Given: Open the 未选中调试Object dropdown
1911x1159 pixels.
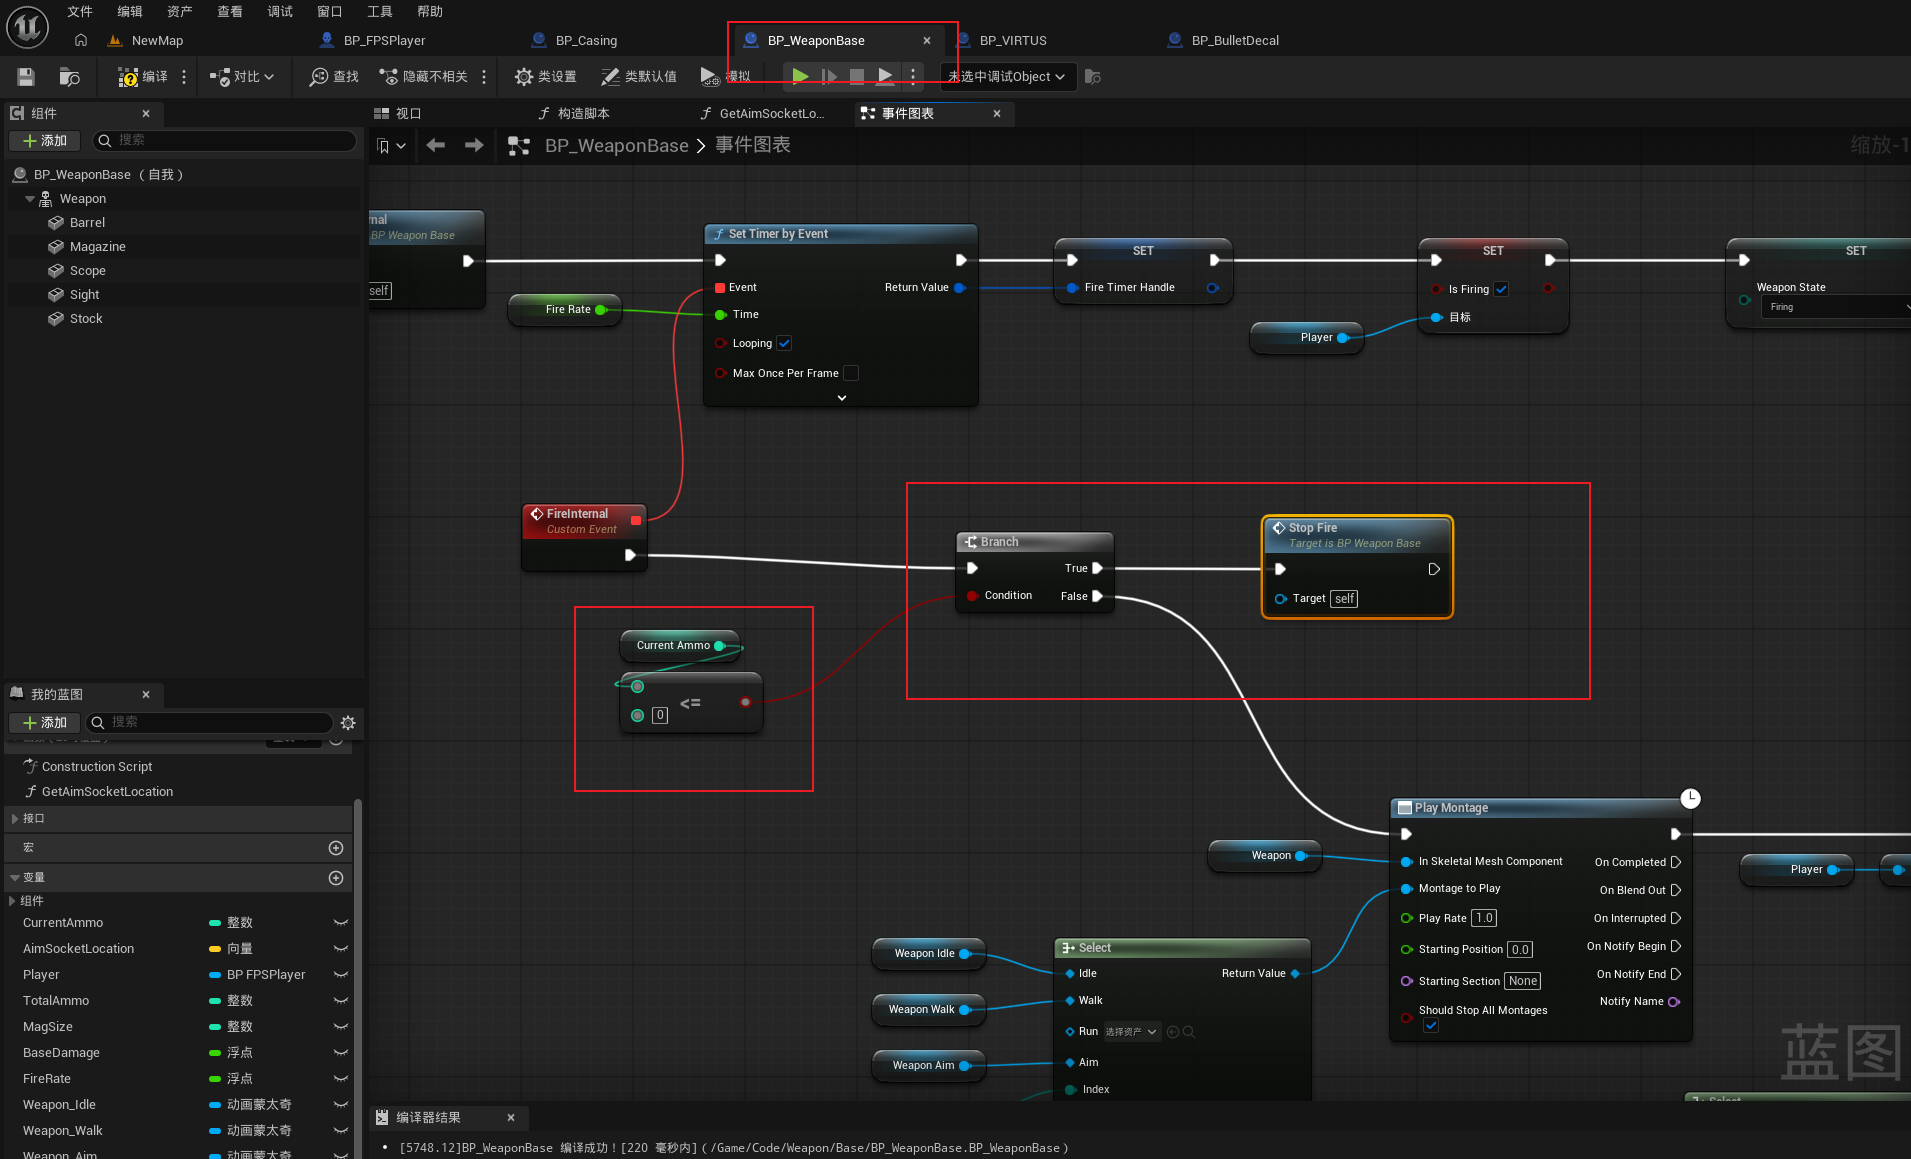Looking at the screenshot, I should click(x=1008, y=77).
